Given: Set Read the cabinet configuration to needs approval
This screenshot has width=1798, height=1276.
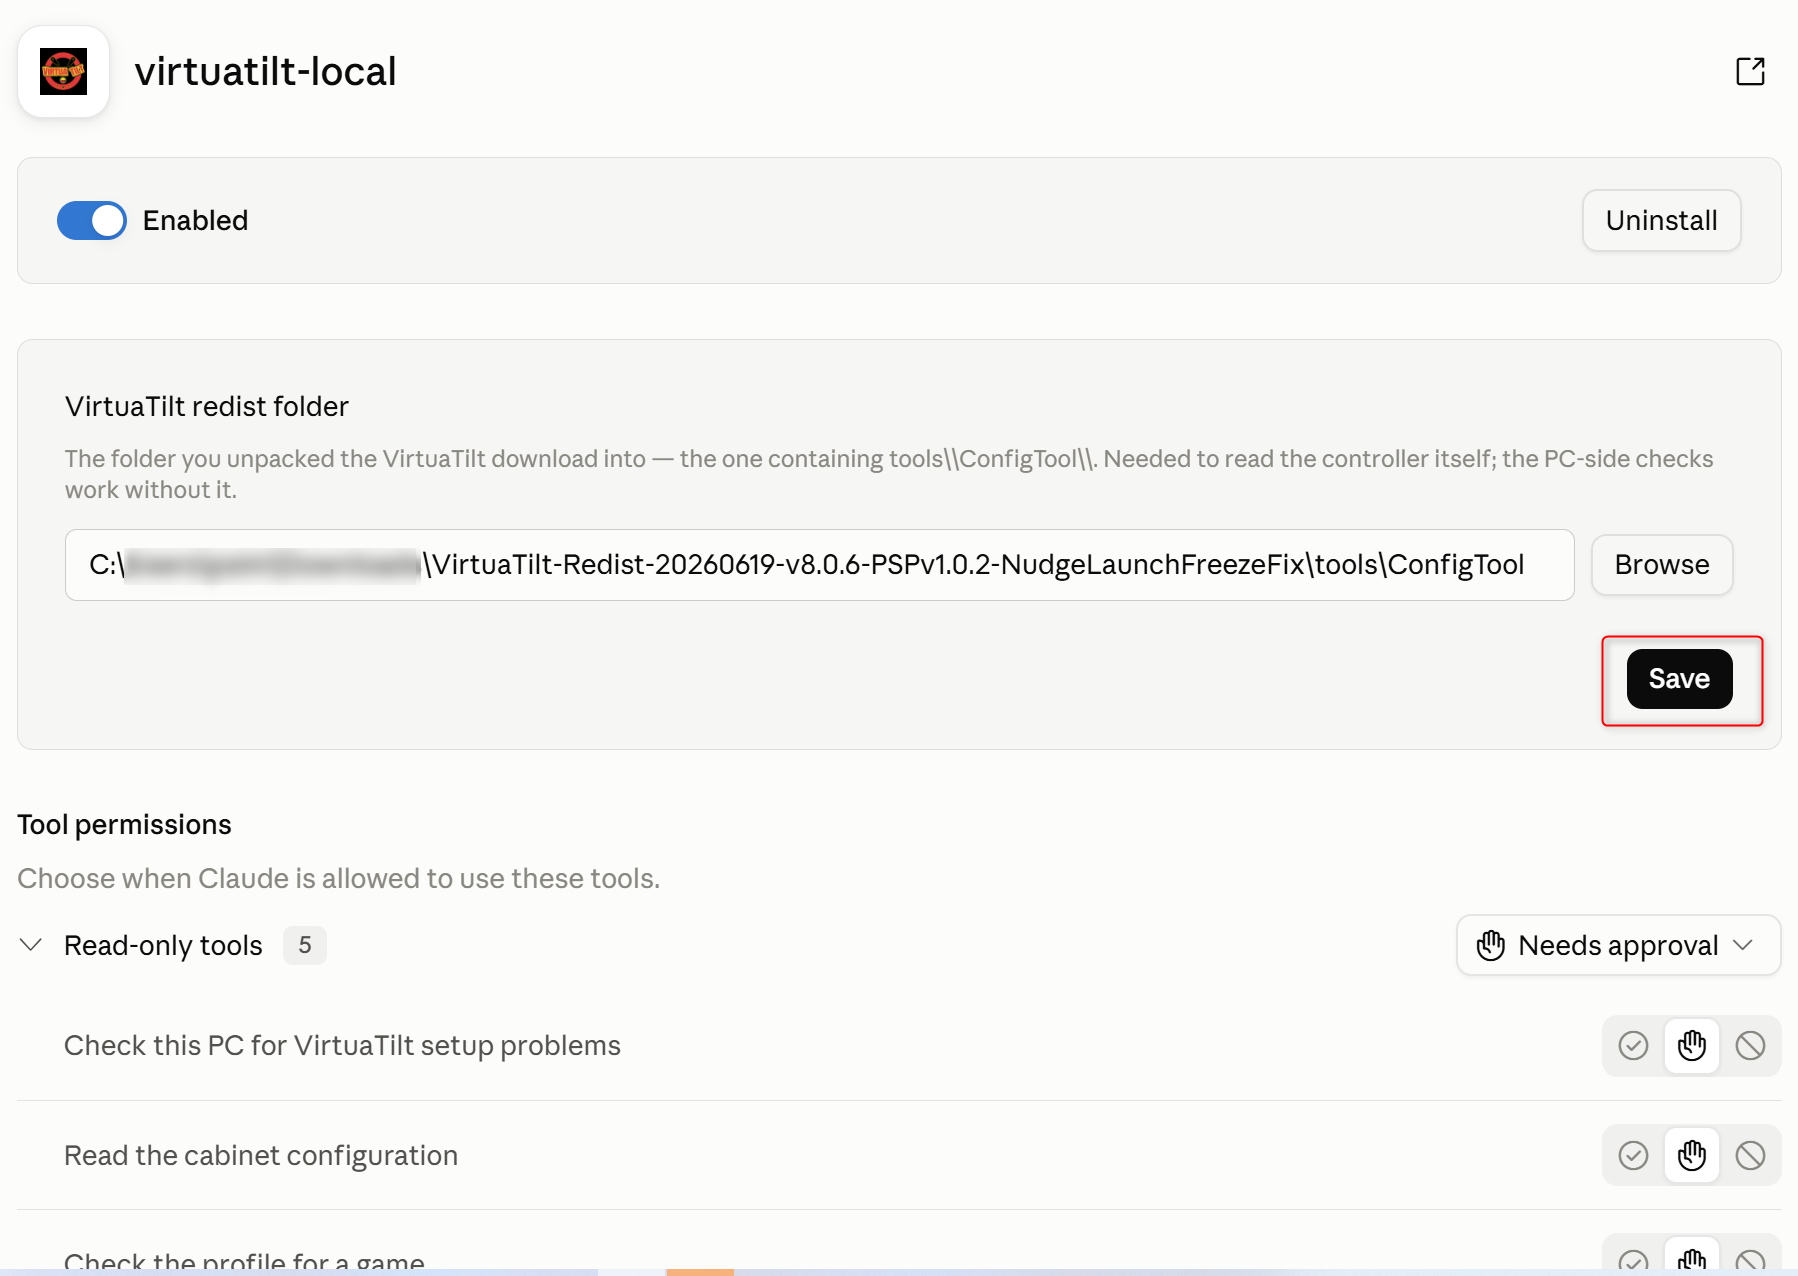Looking at the screenshot, I should [x=1691, y=1156].
